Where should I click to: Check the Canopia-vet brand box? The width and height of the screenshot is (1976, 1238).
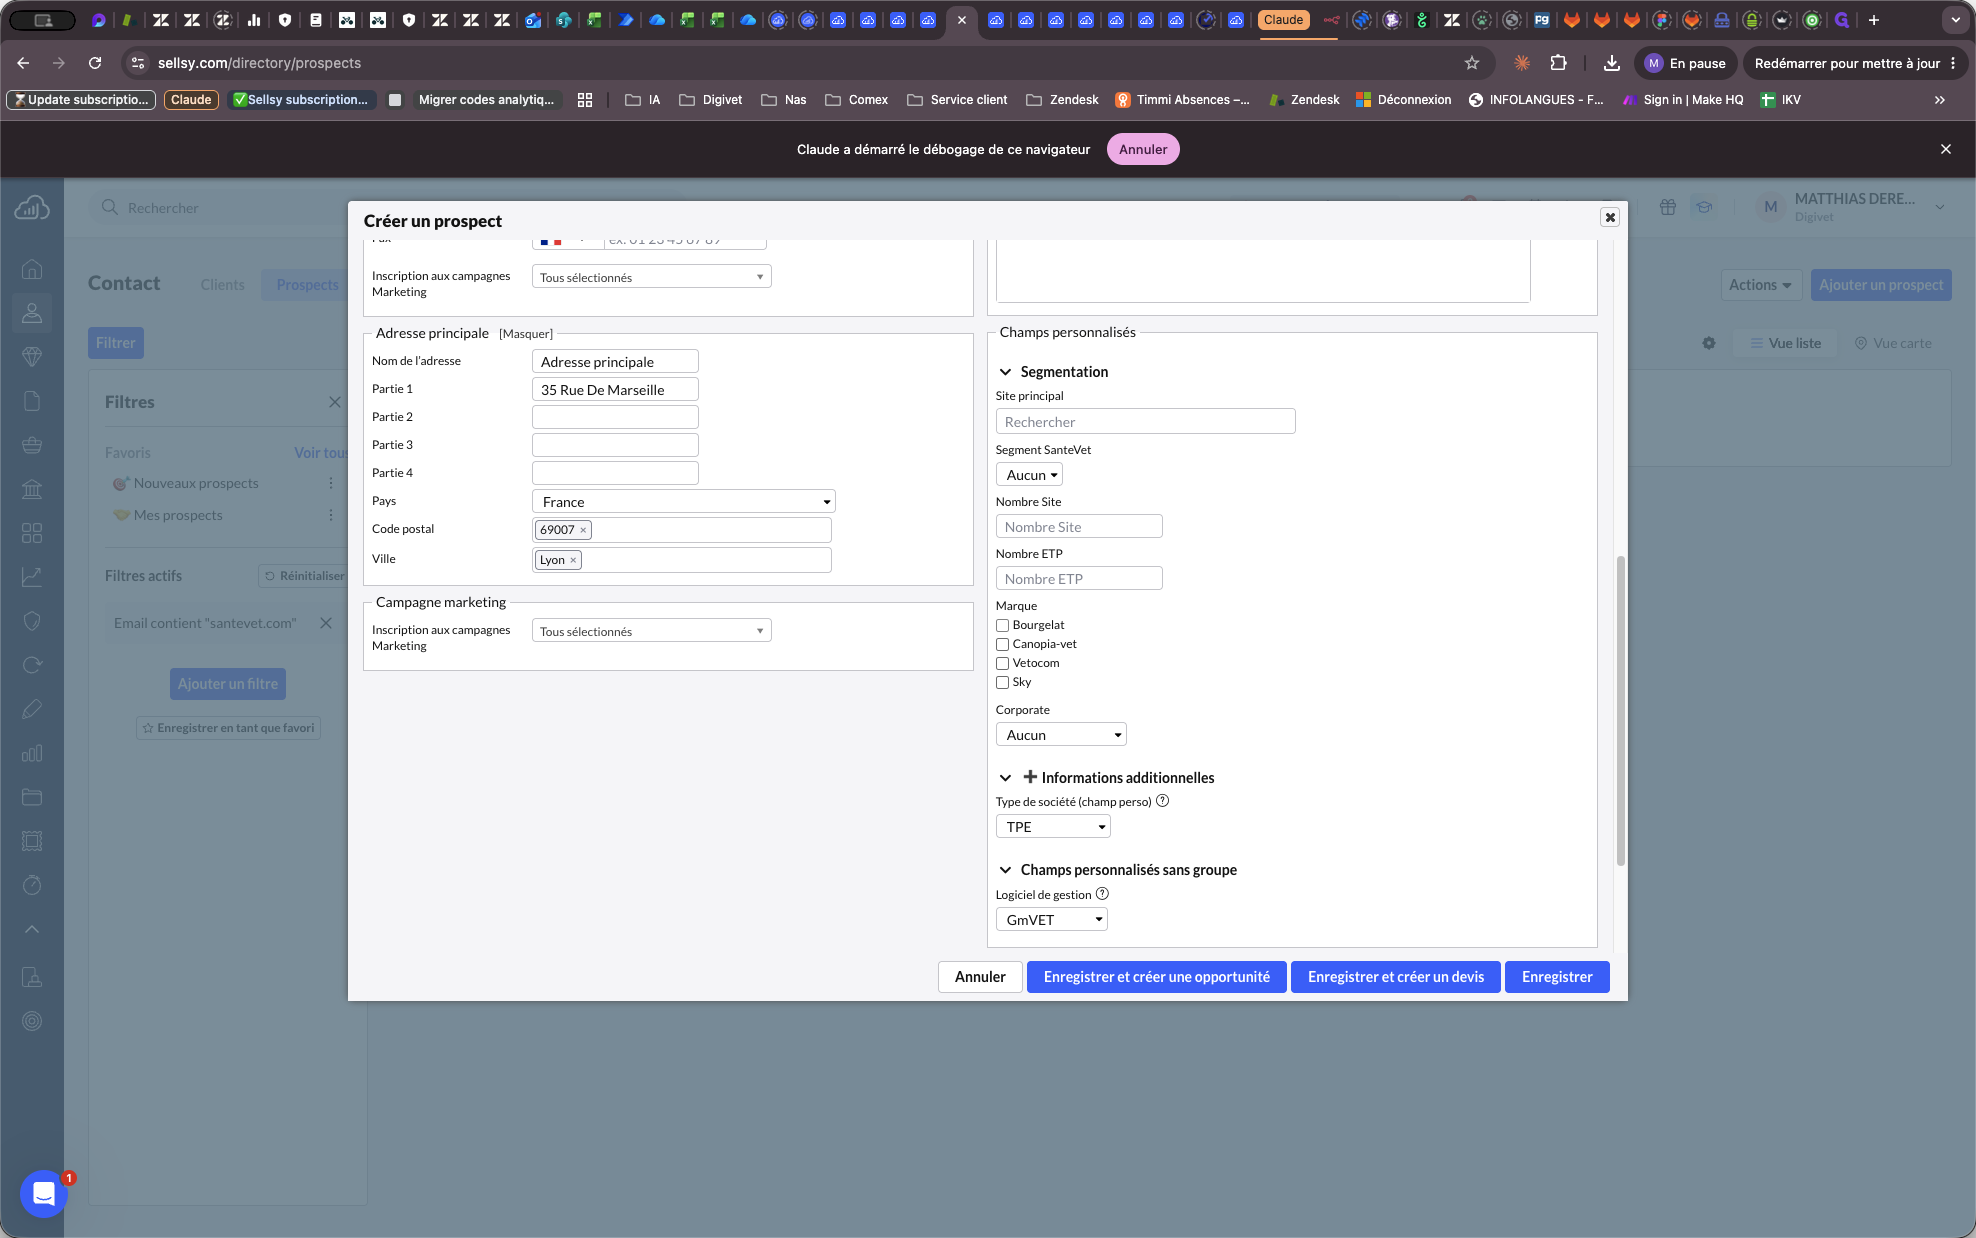[1002, 645]
